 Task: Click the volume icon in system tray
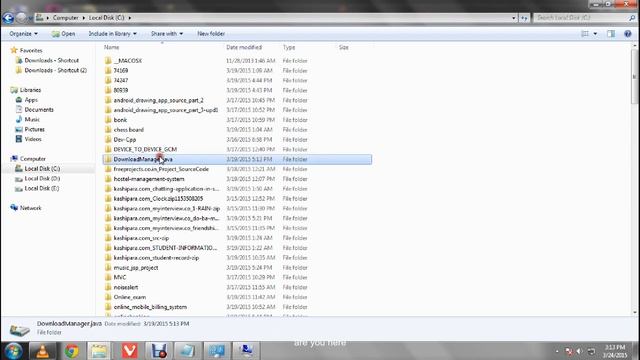pyautogui.click(x=579, y=351)
